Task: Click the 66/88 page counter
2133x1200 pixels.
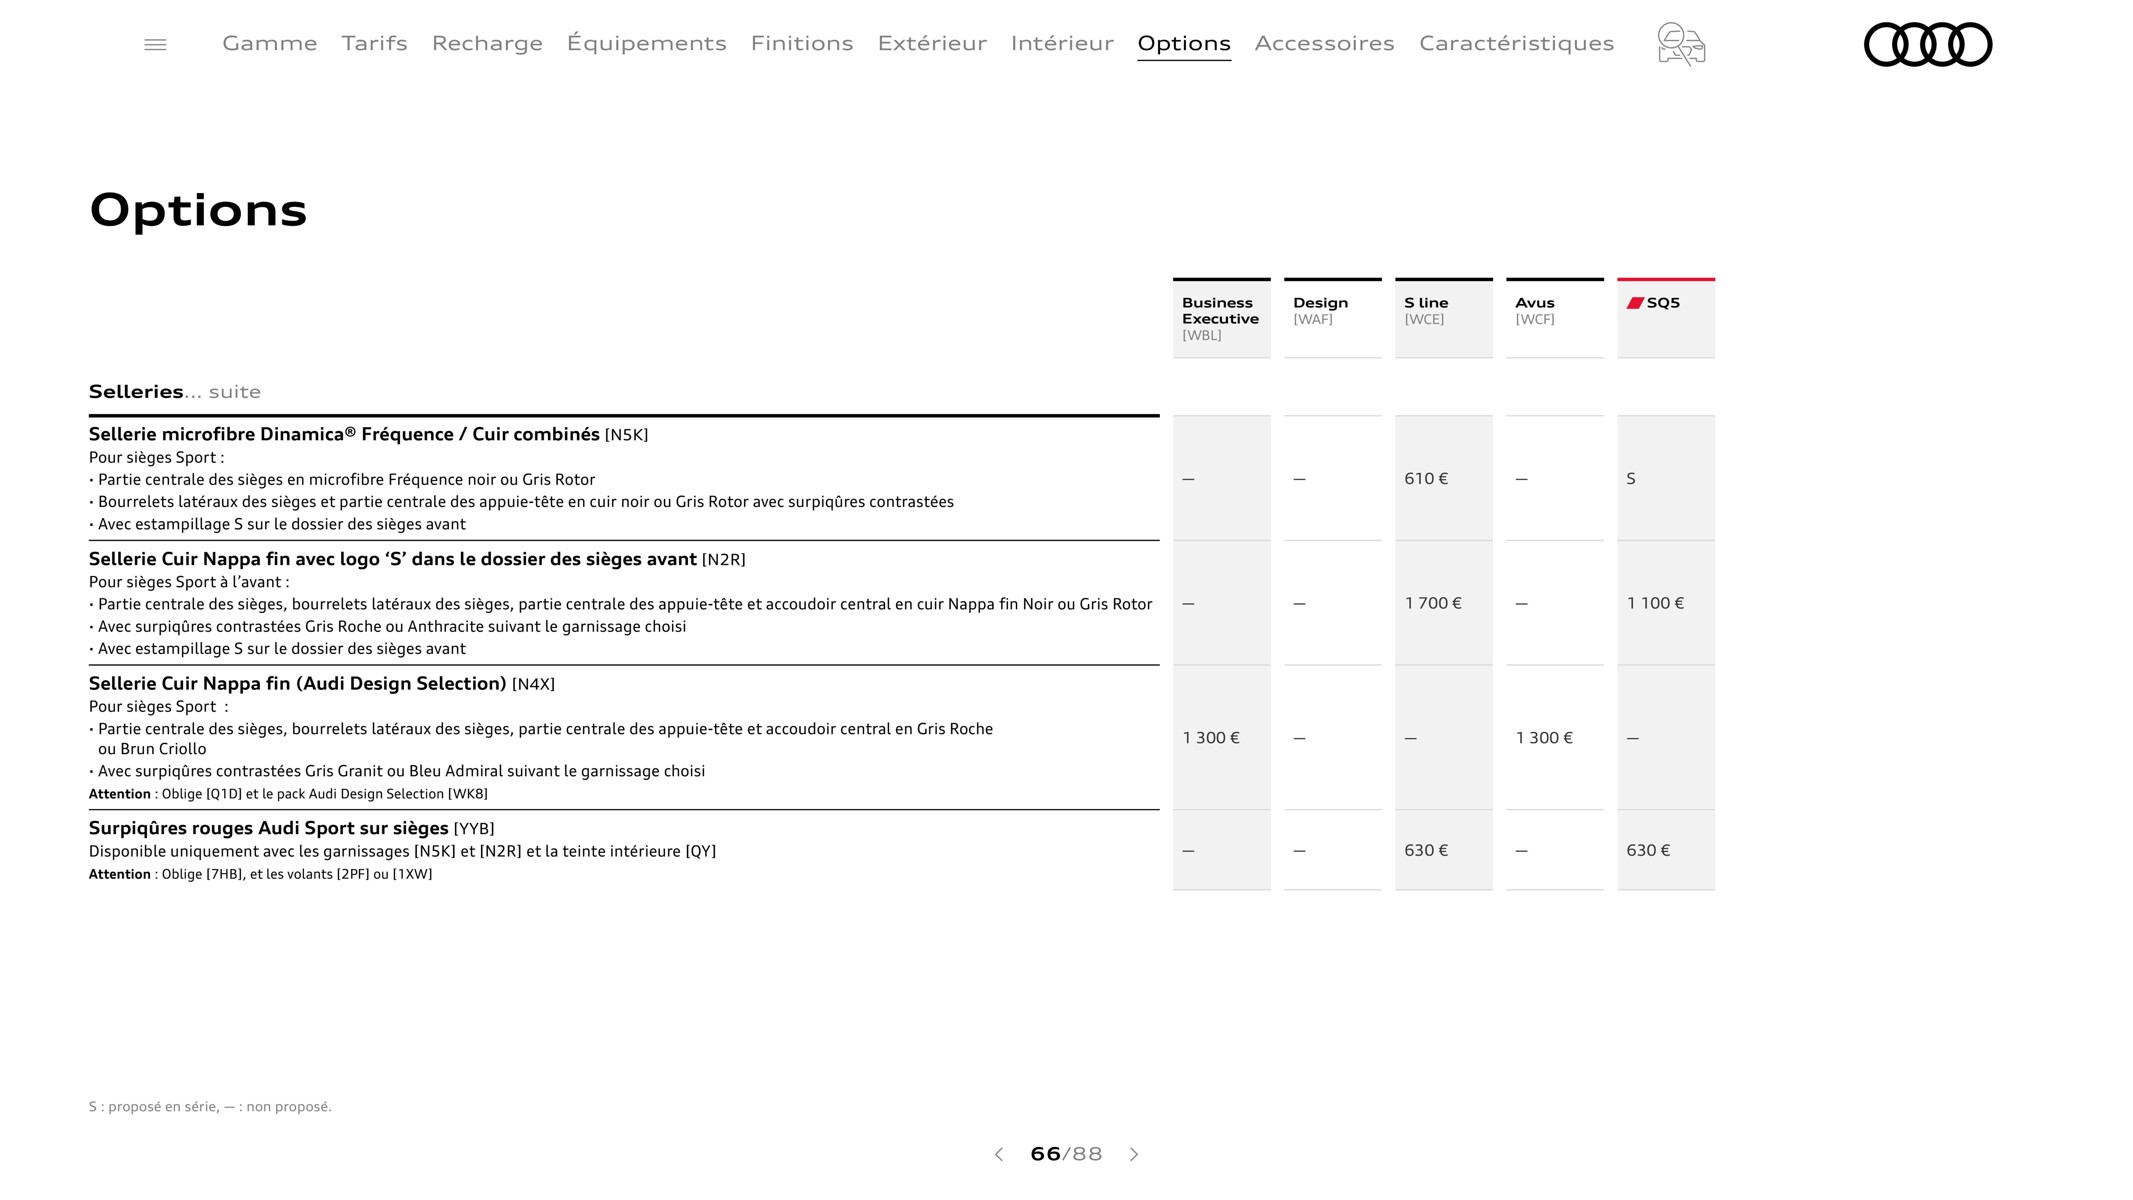Action: pyautogui.click(x=1066, y=1154)
